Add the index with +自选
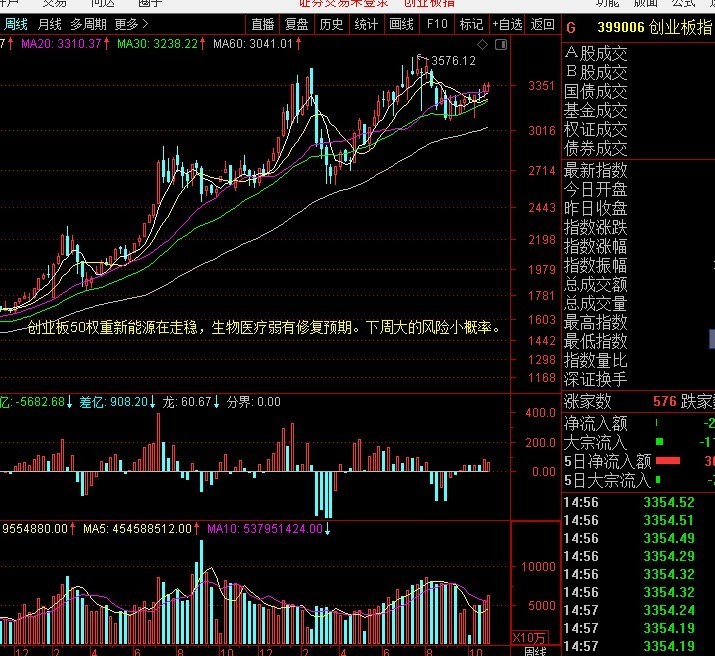715x656 pixels. tap(507, 24)
